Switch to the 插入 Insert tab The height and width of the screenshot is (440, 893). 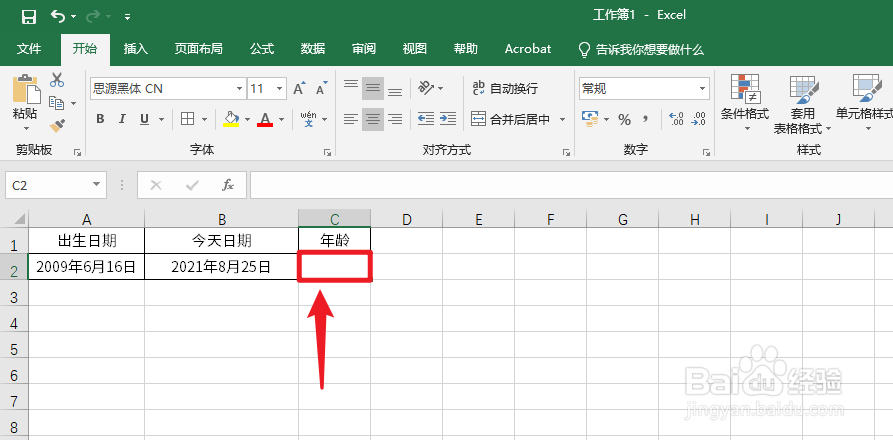(136, 49)
